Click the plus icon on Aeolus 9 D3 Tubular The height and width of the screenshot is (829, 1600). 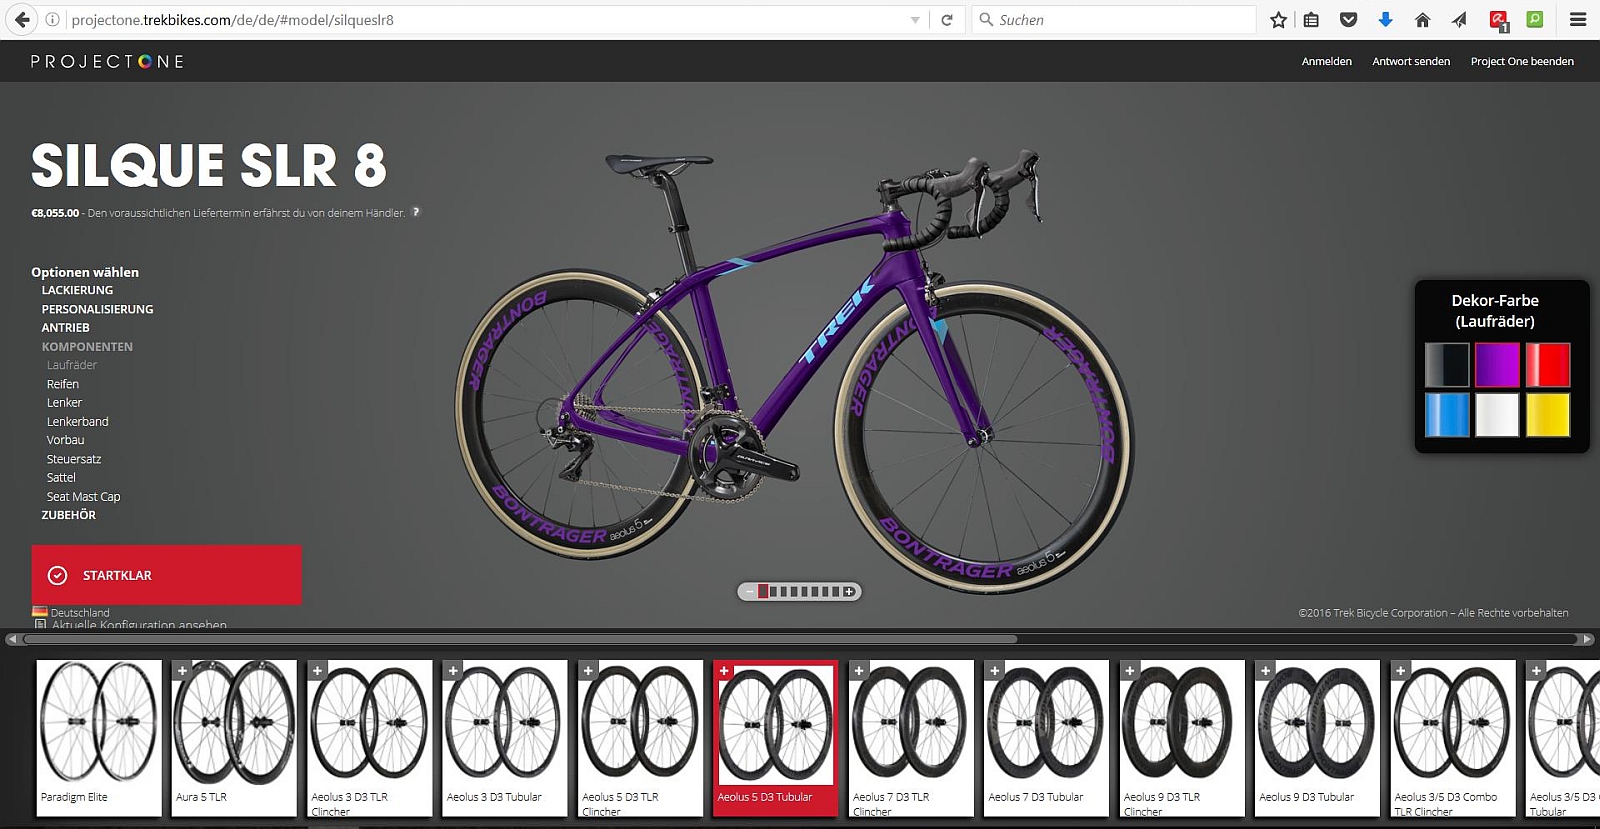click(1265, 671)
